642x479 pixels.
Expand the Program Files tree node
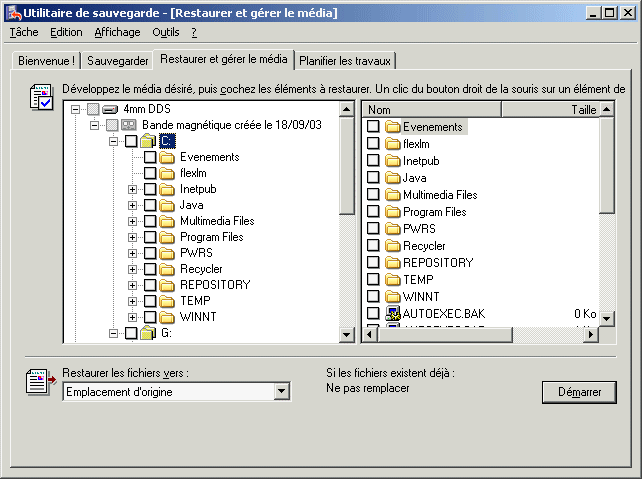pyautogui.click(x=132, y=237)
